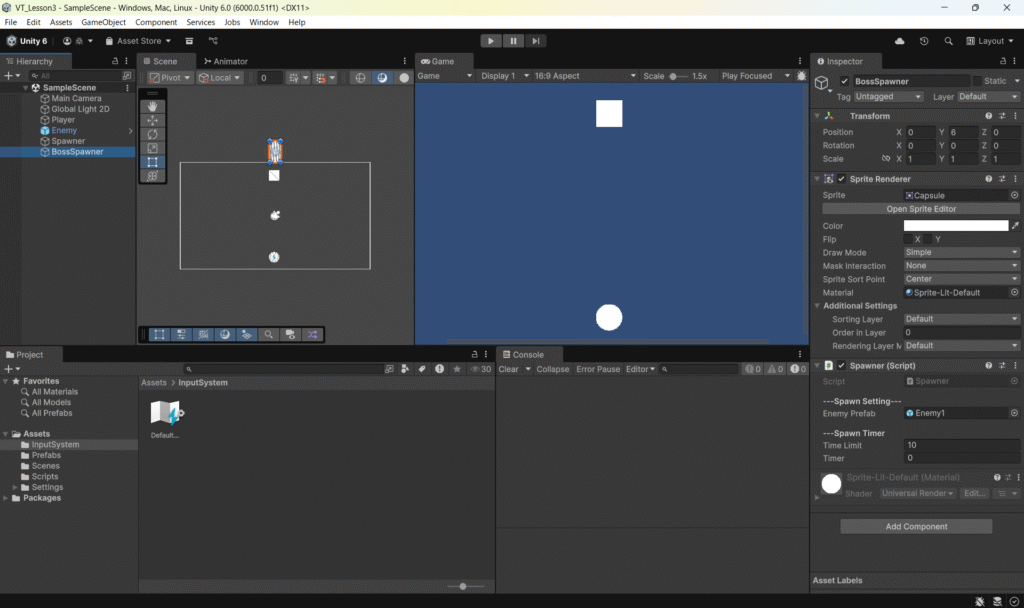Click the Unity Cloud icon
1024x608 pixels.
899,41
